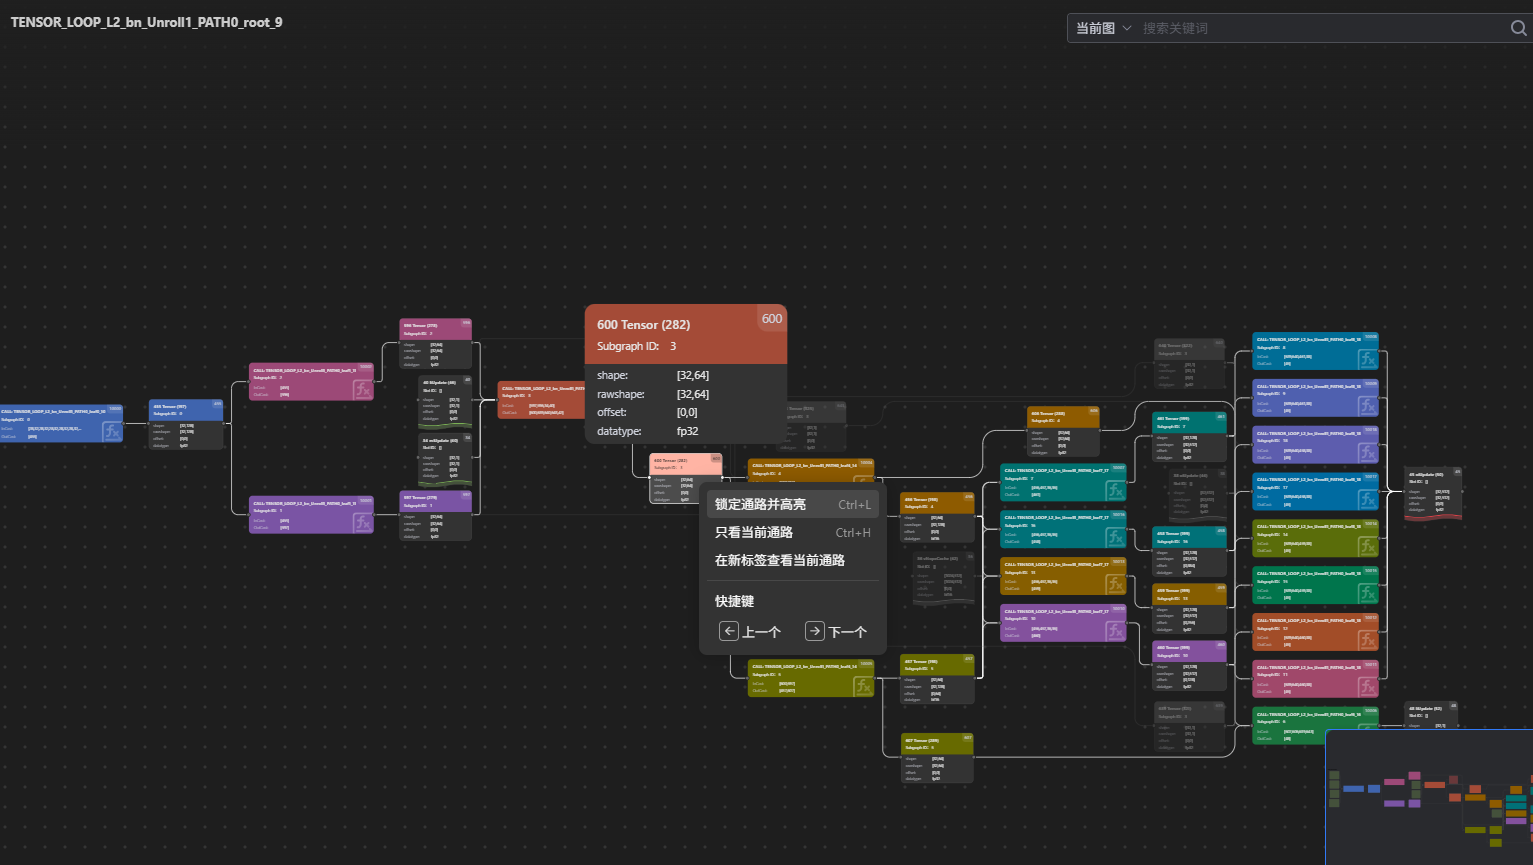Select 在新标签查看当前通路 menu option
This screenshot has height=865, width=1533.
(x=779, y=561)
